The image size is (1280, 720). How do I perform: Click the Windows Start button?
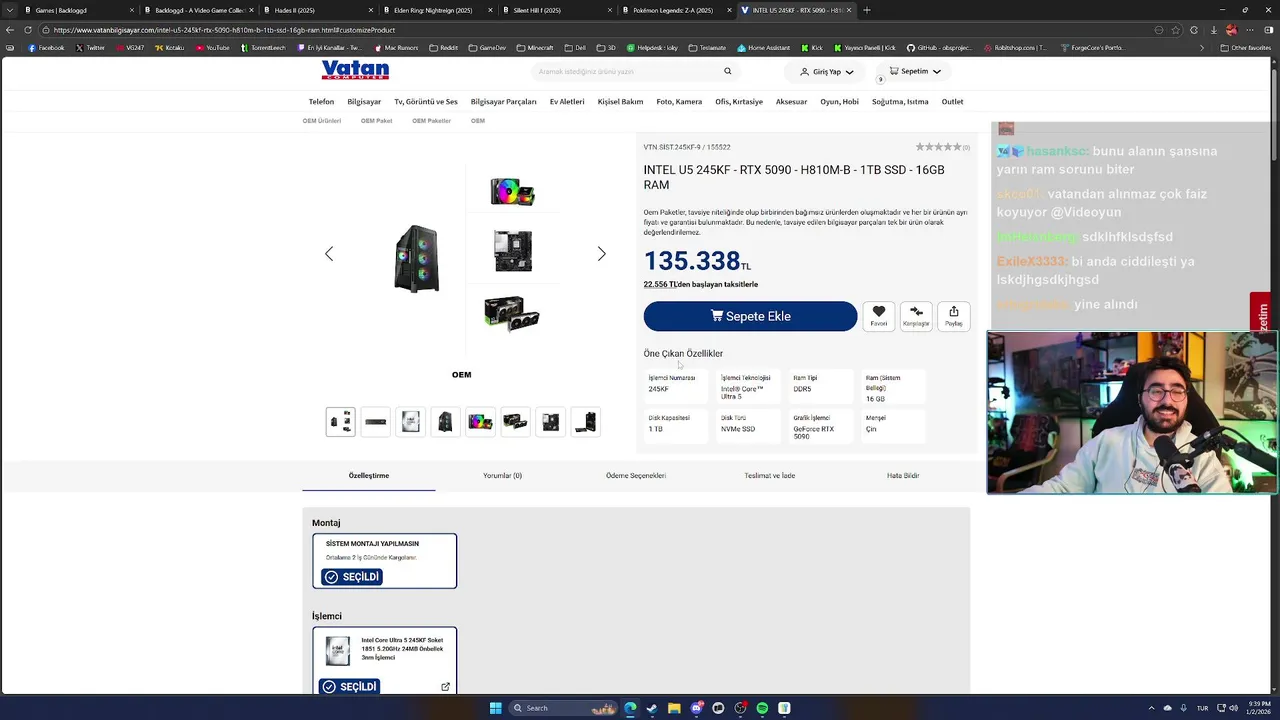point(495,708)
